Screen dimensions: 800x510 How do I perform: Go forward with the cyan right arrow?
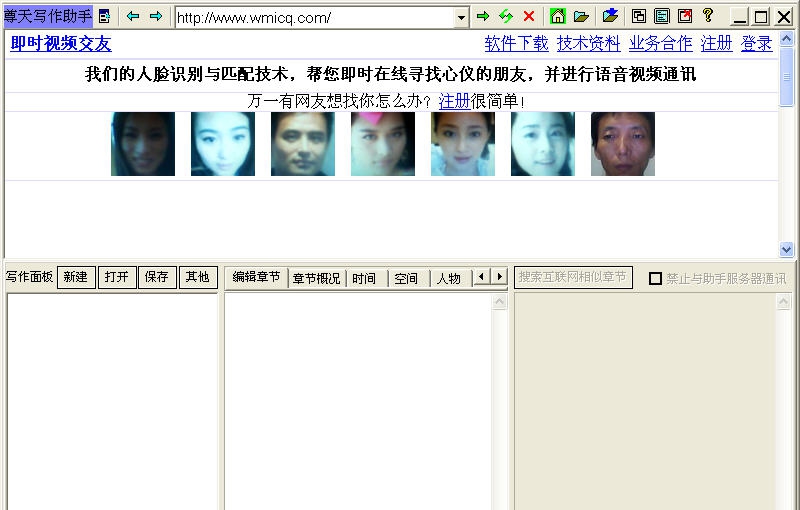click(x=156, y=16)
